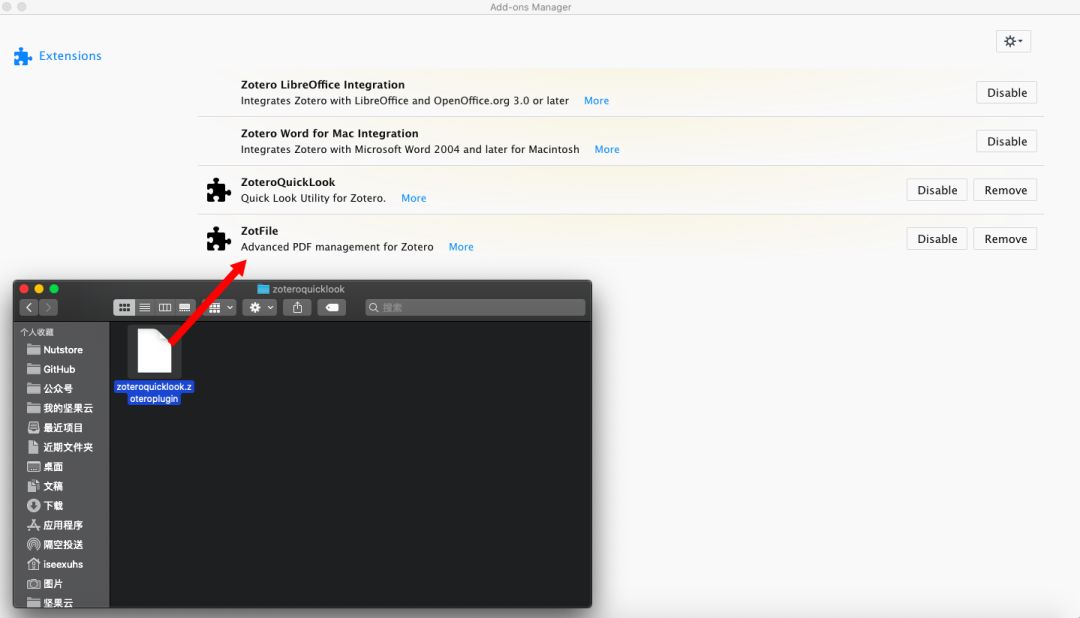Image resolution: width=1080 pixels, height=618 pixels.
Task: Click the Extensions puzzle piece icon
Action: [23, 56]
